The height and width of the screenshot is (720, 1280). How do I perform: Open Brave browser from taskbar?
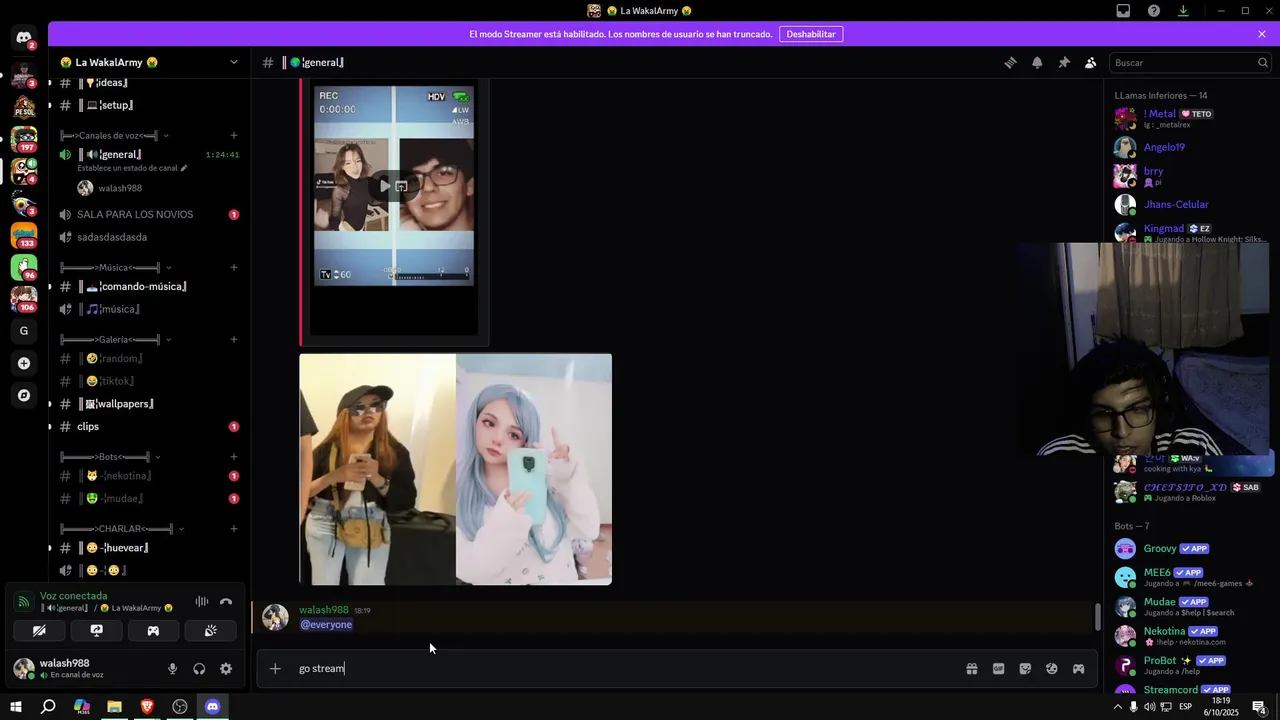147,706
